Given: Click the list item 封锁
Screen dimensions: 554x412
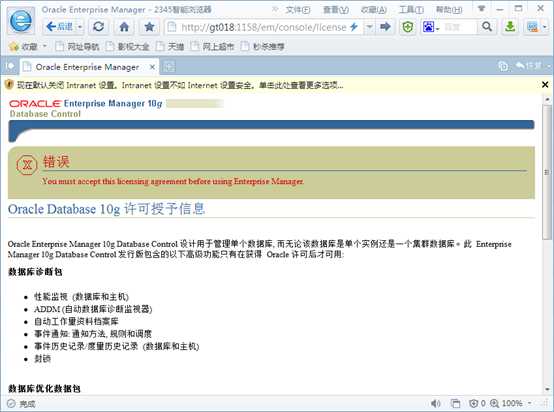Looking at the screenshot, I should coord(42,359).
